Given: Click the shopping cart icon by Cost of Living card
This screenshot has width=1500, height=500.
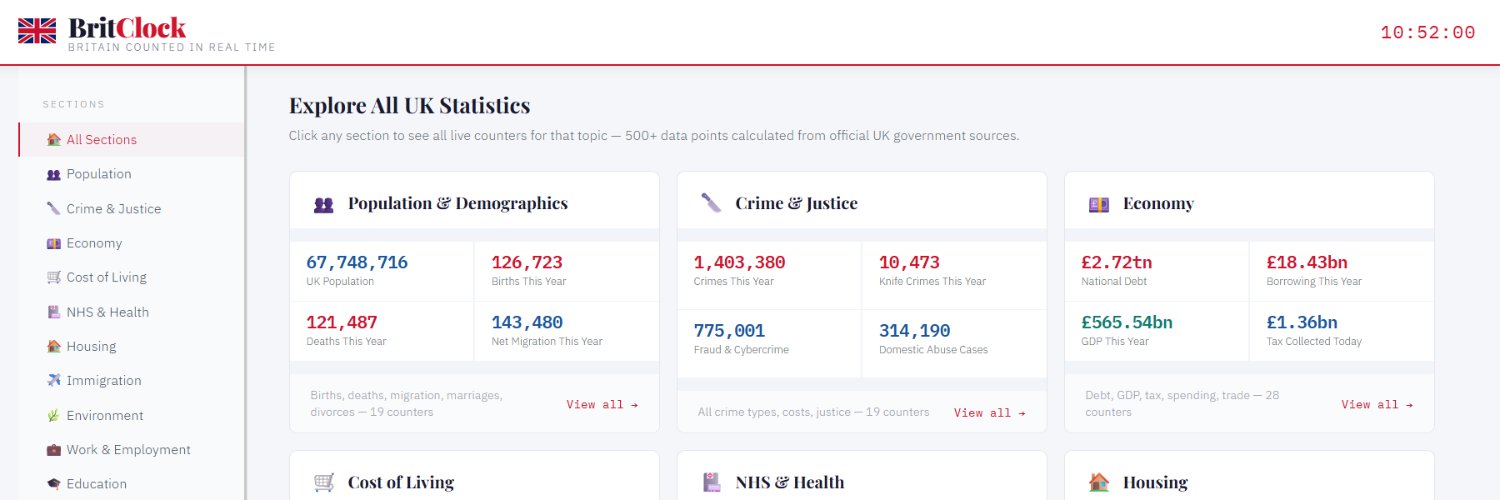Looking at the screenshot, I should [x=323, y=482].
